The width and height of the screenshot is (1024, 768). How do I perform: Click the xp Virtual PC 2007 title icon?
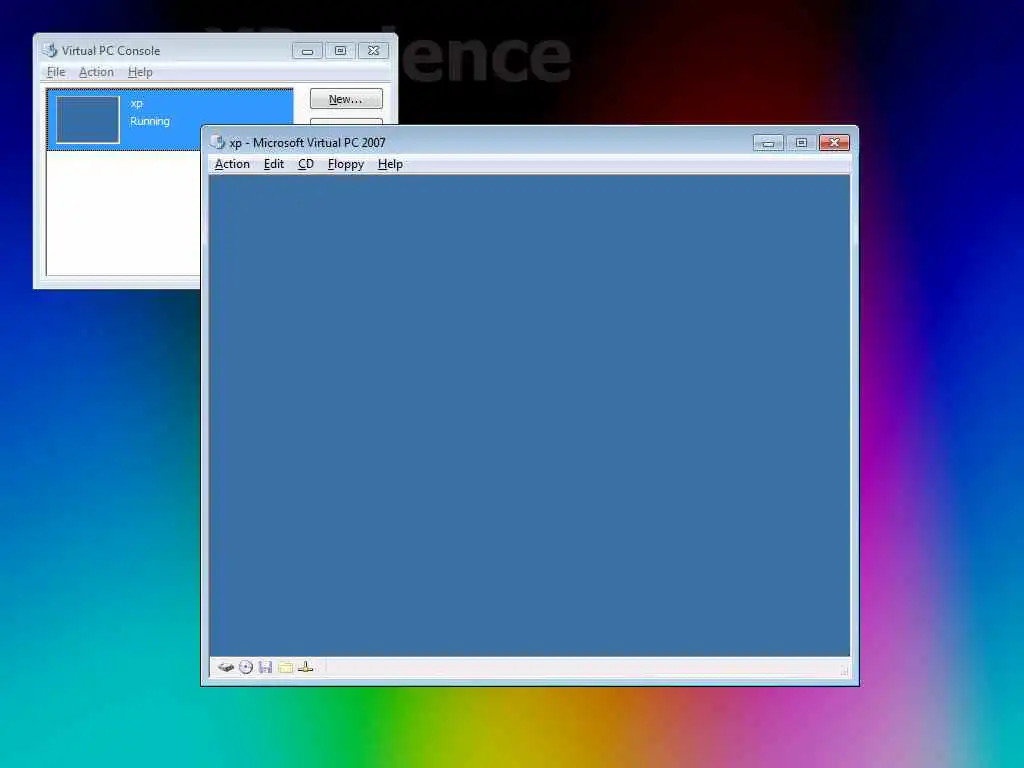[x=217, y=142]
